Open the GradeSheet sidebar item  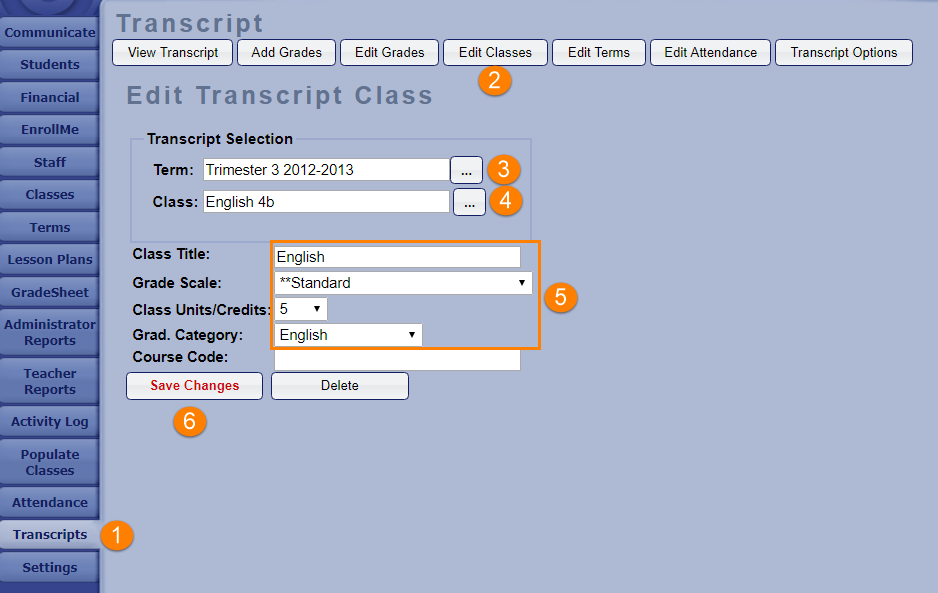[x=50, y=292]
